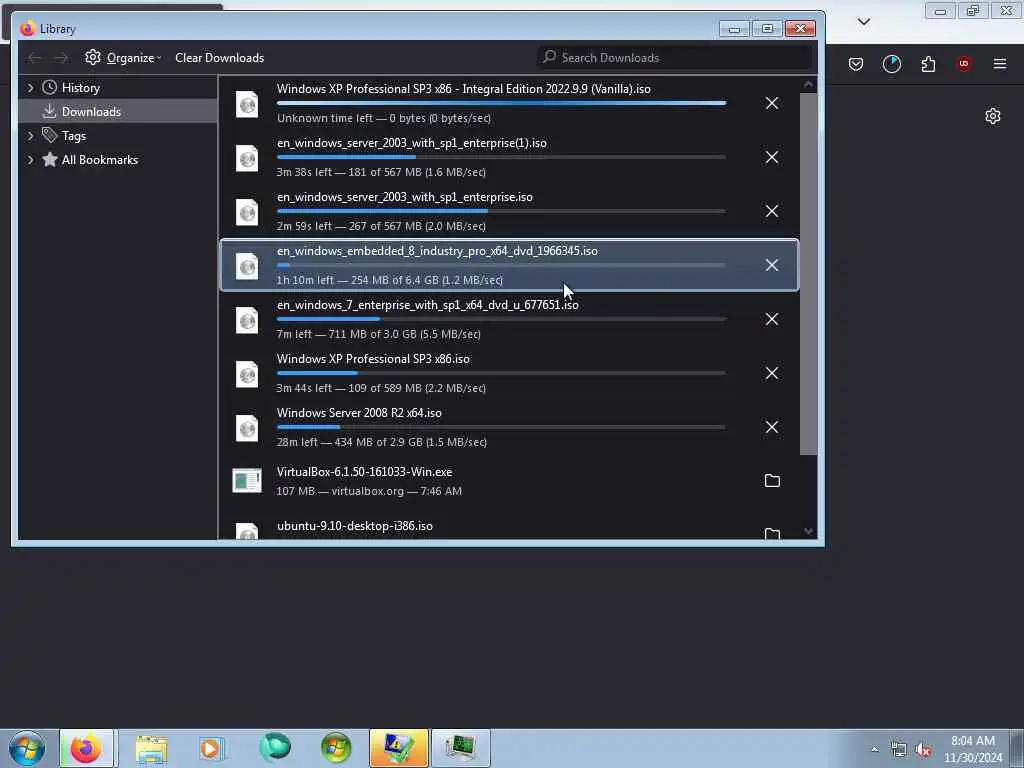Click progress bar of Windows 7 Enterprise download
The image size is (1024, 768).
pos(501,319)
